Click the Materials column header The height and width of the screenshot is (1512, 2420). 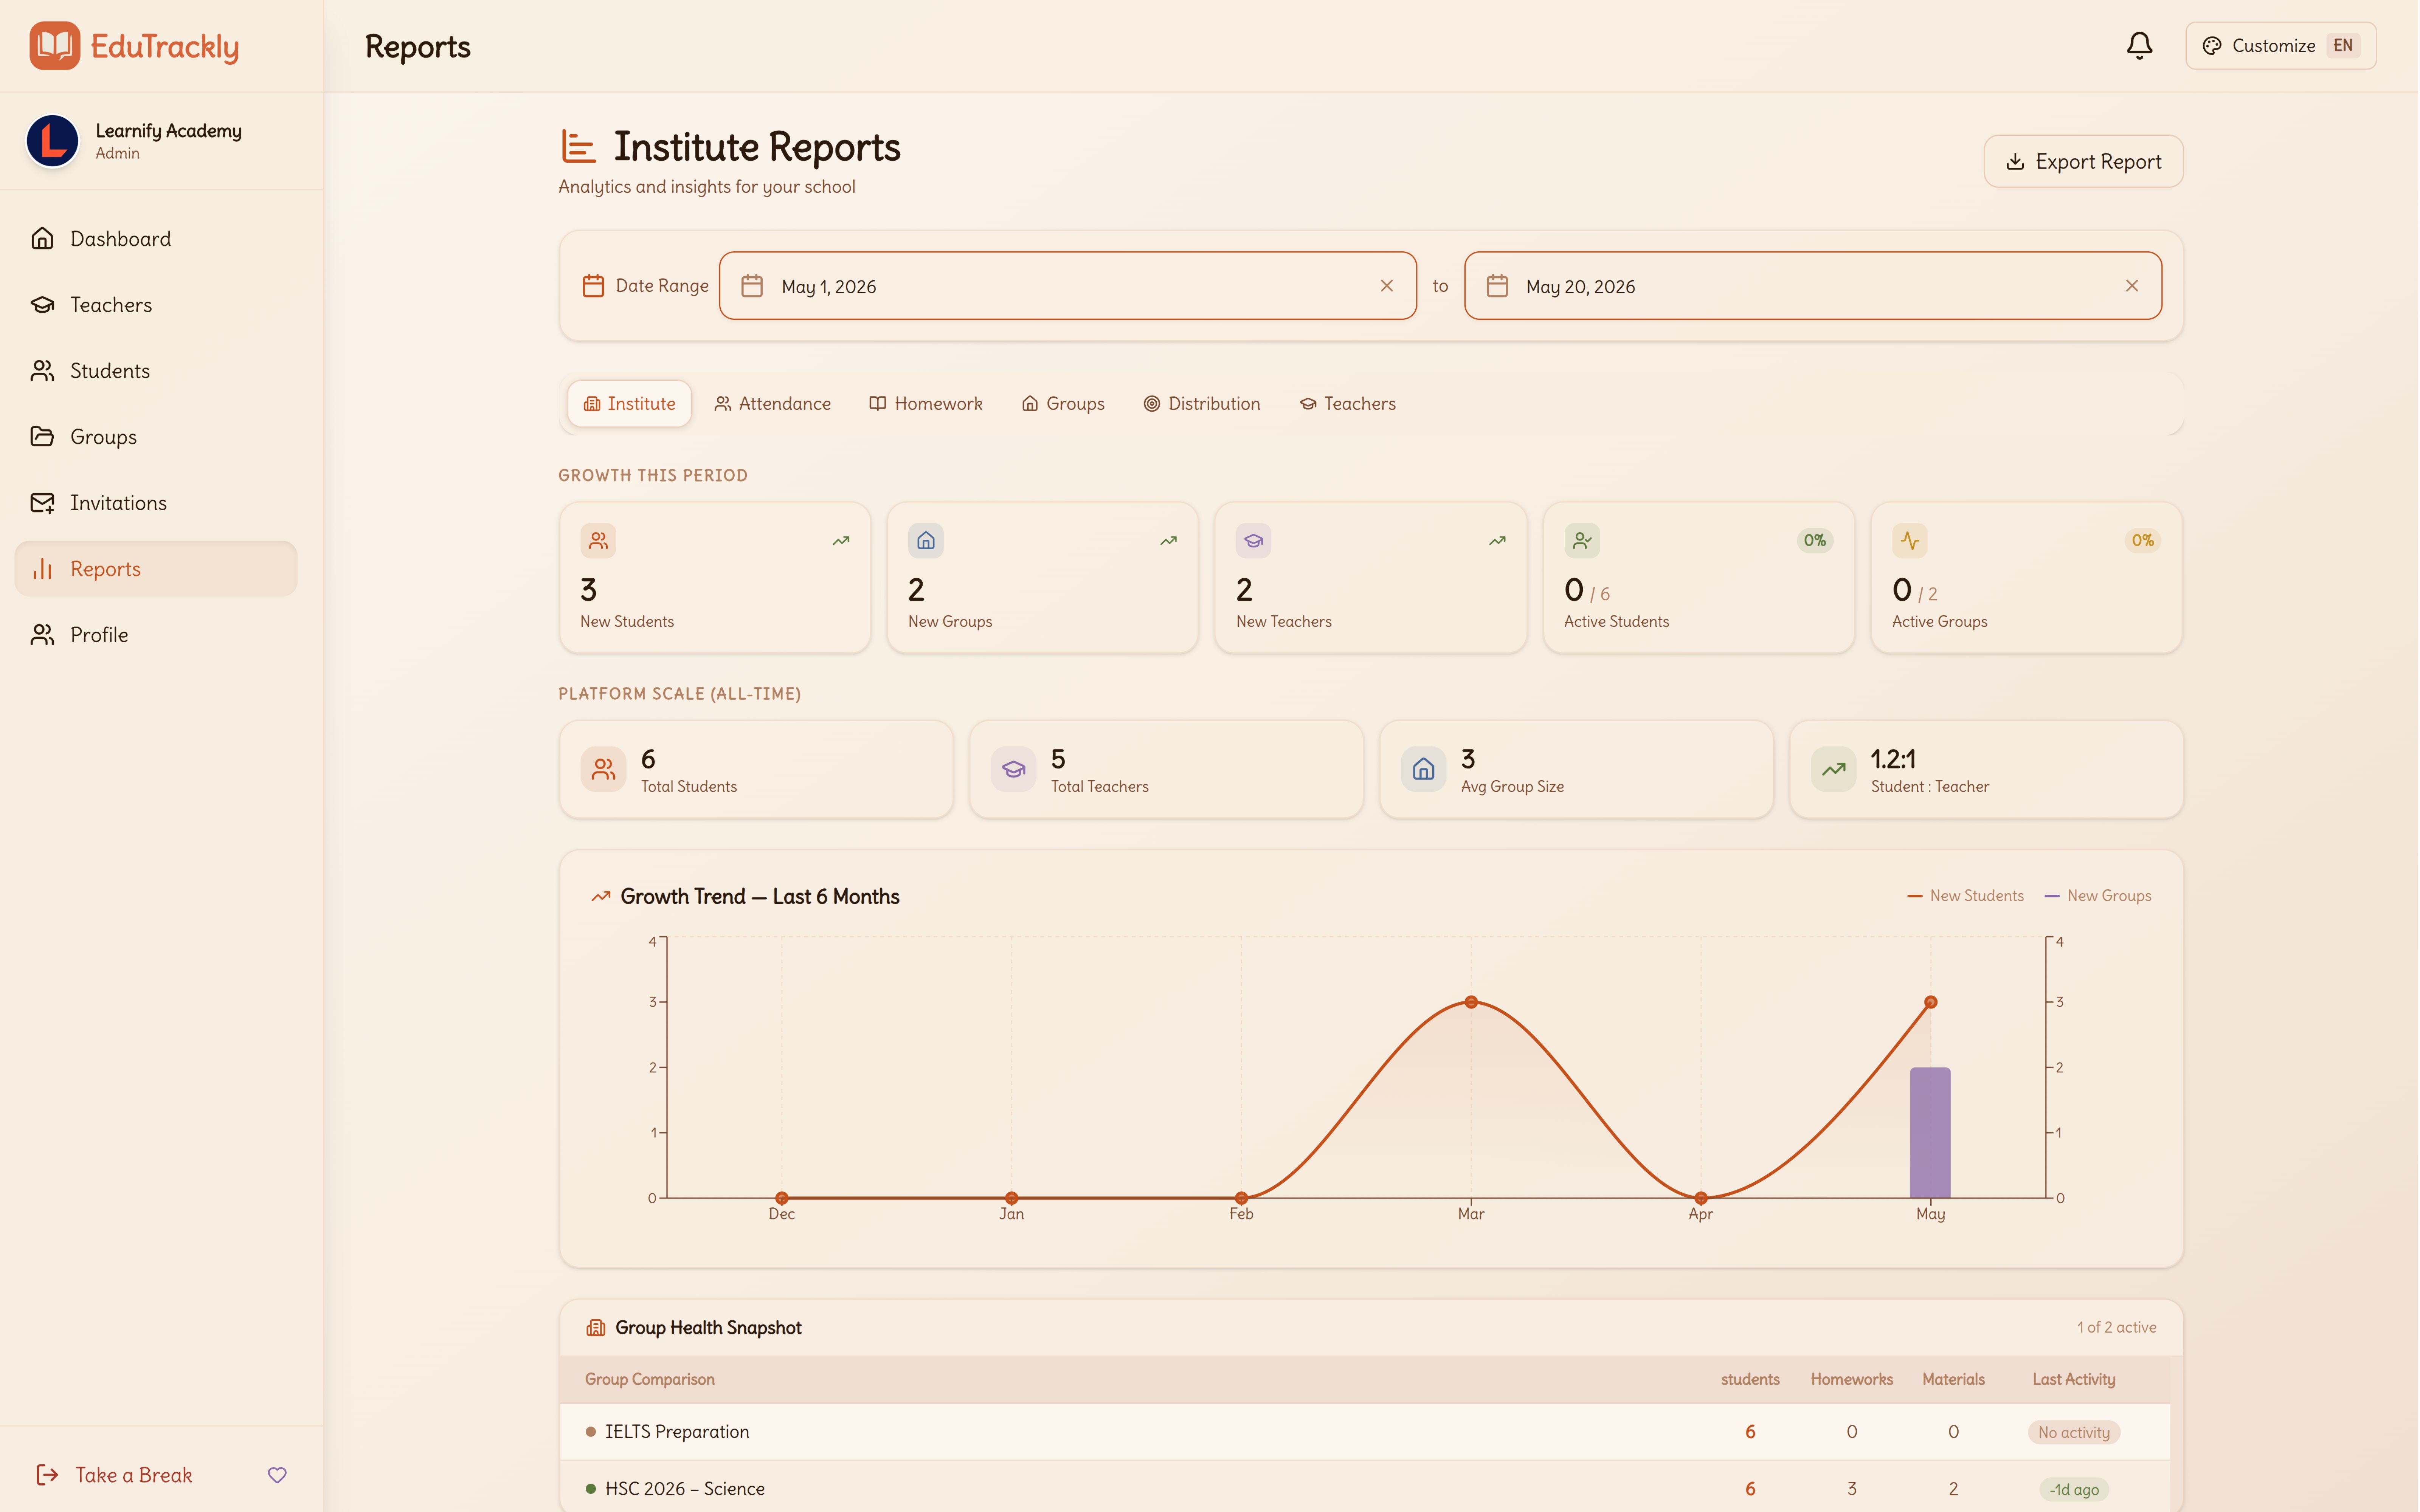pyautogui.click(x=1953, y=1380)
